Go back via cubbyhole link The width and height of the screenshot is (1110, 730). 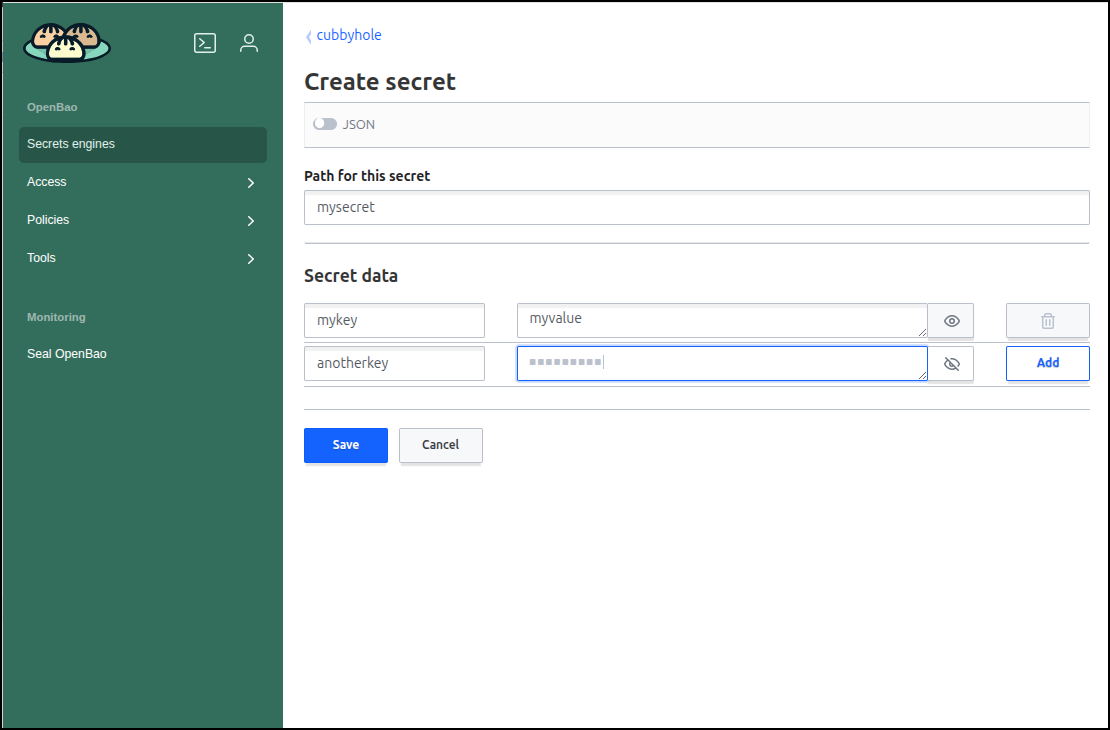[348, 35]
